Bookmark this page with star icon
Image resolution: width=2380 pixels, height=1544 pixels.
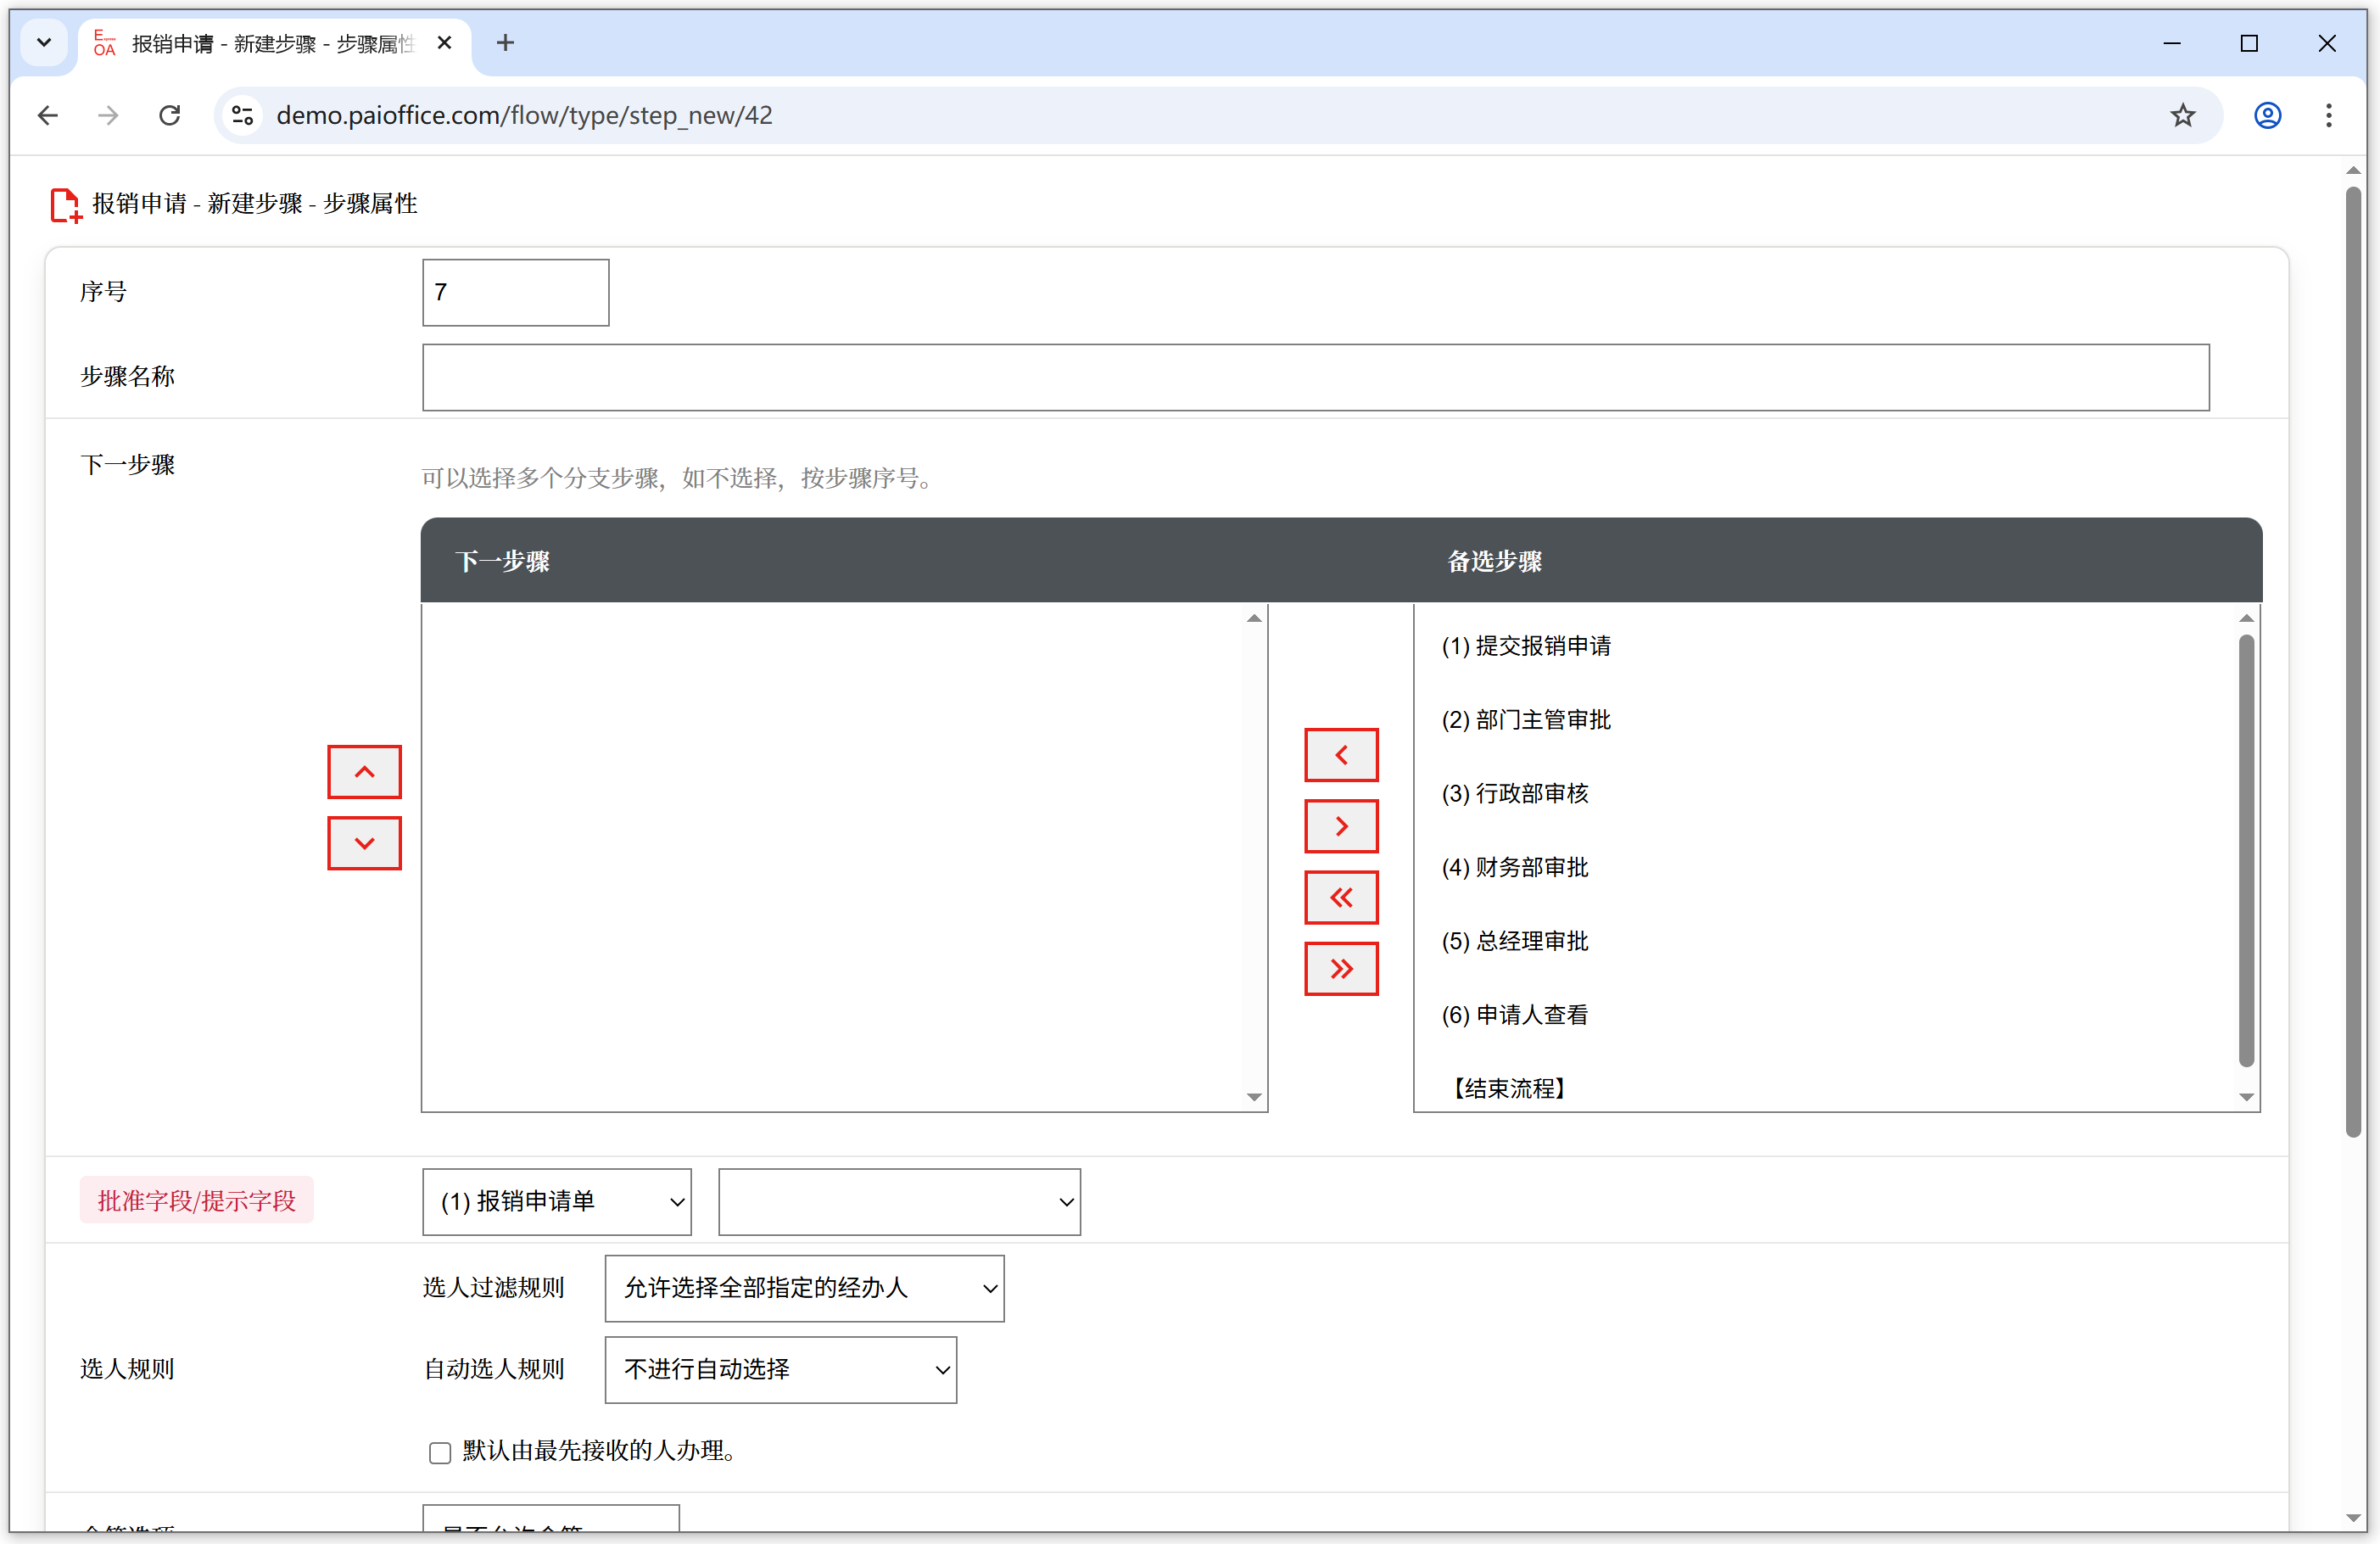(x=2182, y=116)
